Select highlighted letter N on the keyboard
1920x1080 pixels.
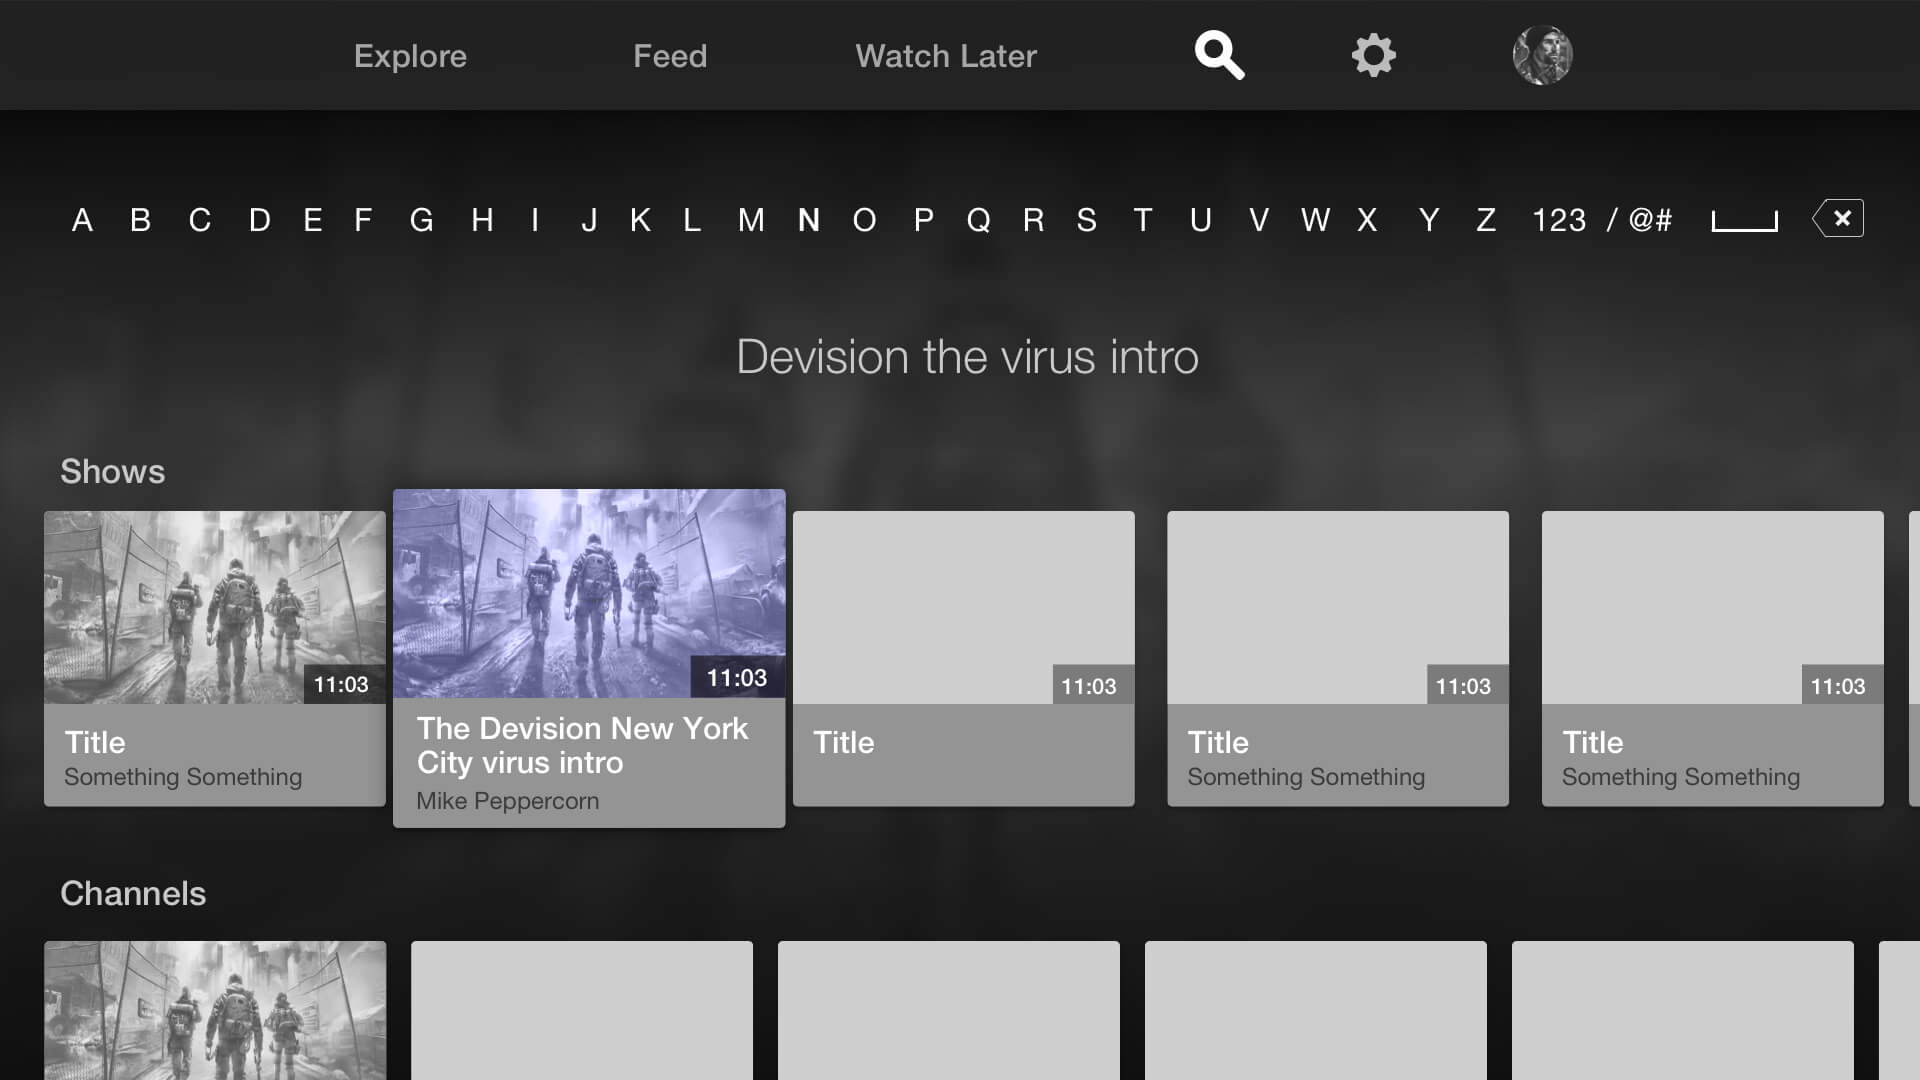pos(809,220)
